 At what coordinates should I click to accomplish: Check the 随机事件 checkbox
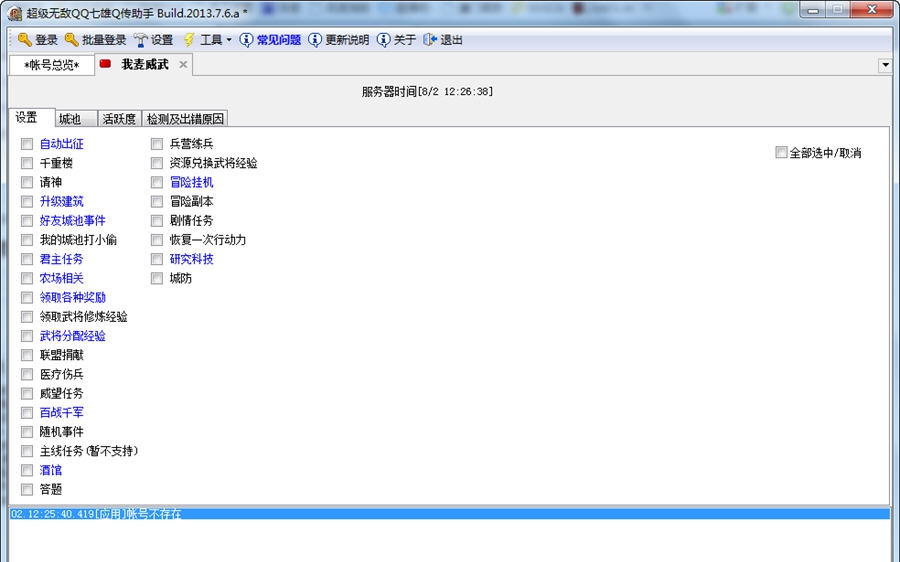tap(27, 432)
